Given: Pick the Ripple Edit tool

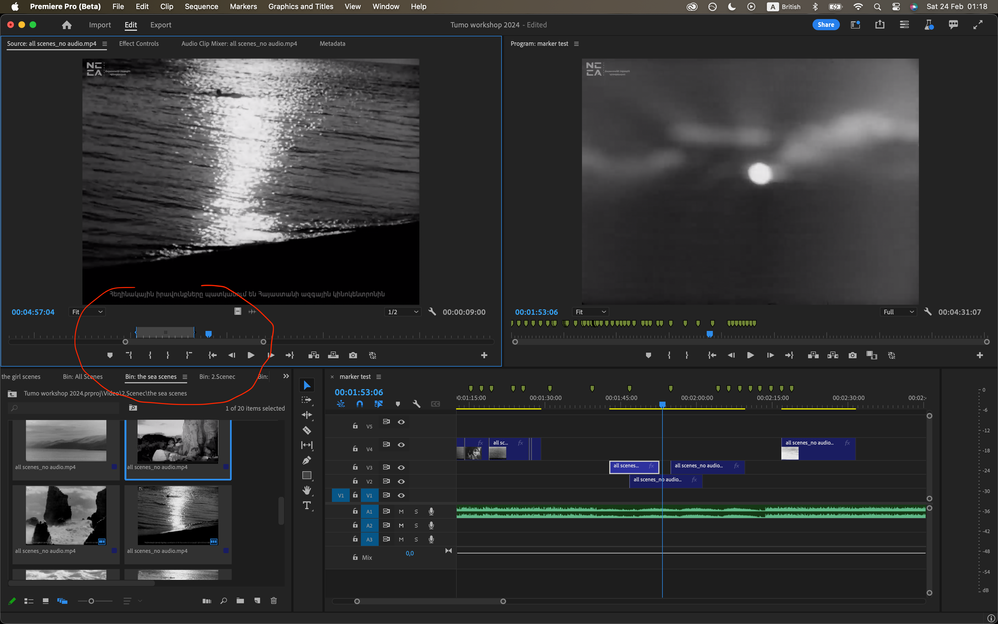Looking at the screenshot, I should [307, 415].
